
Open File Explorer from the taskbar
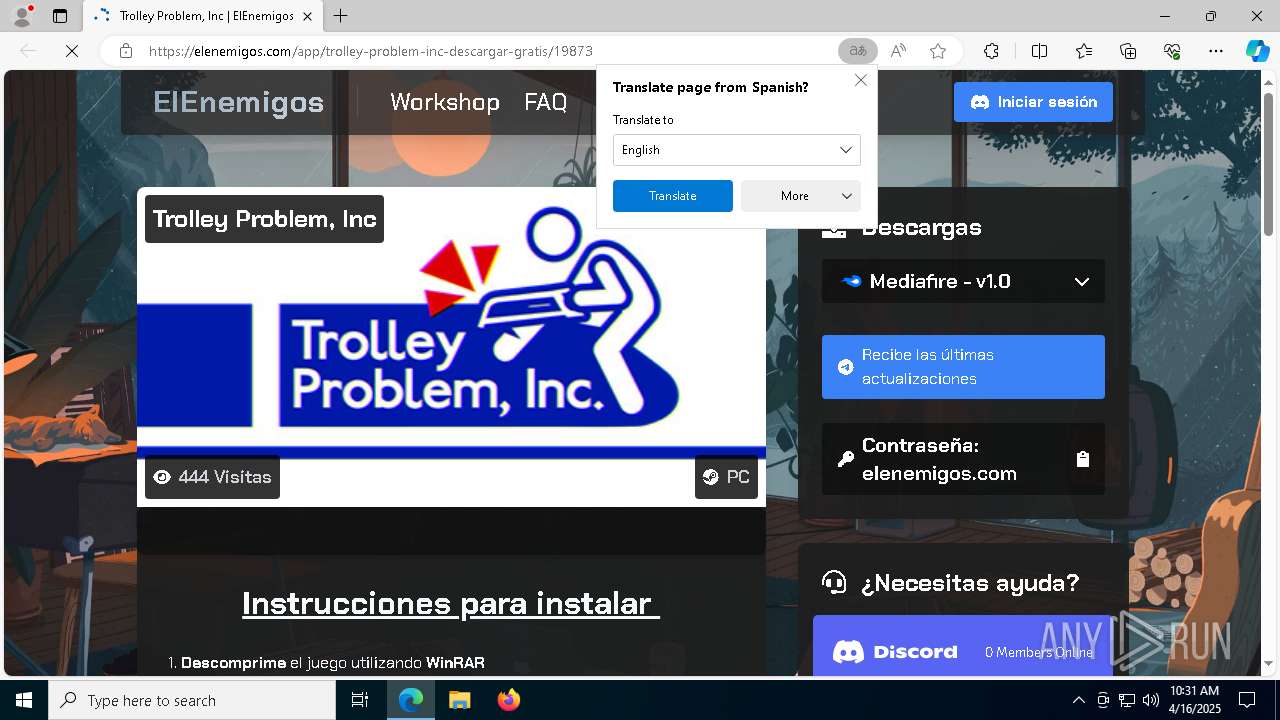[459, 700]
